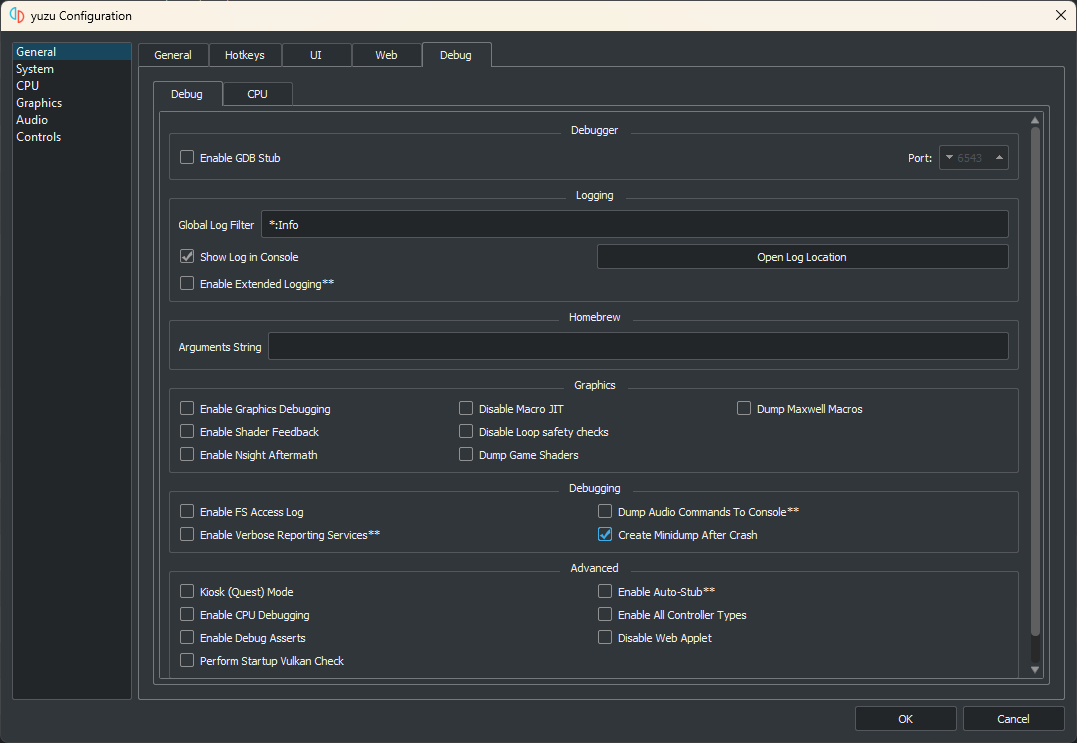The image size is (1077, 743).
Task: Check Enable All Controller Types
Action: 605,614
